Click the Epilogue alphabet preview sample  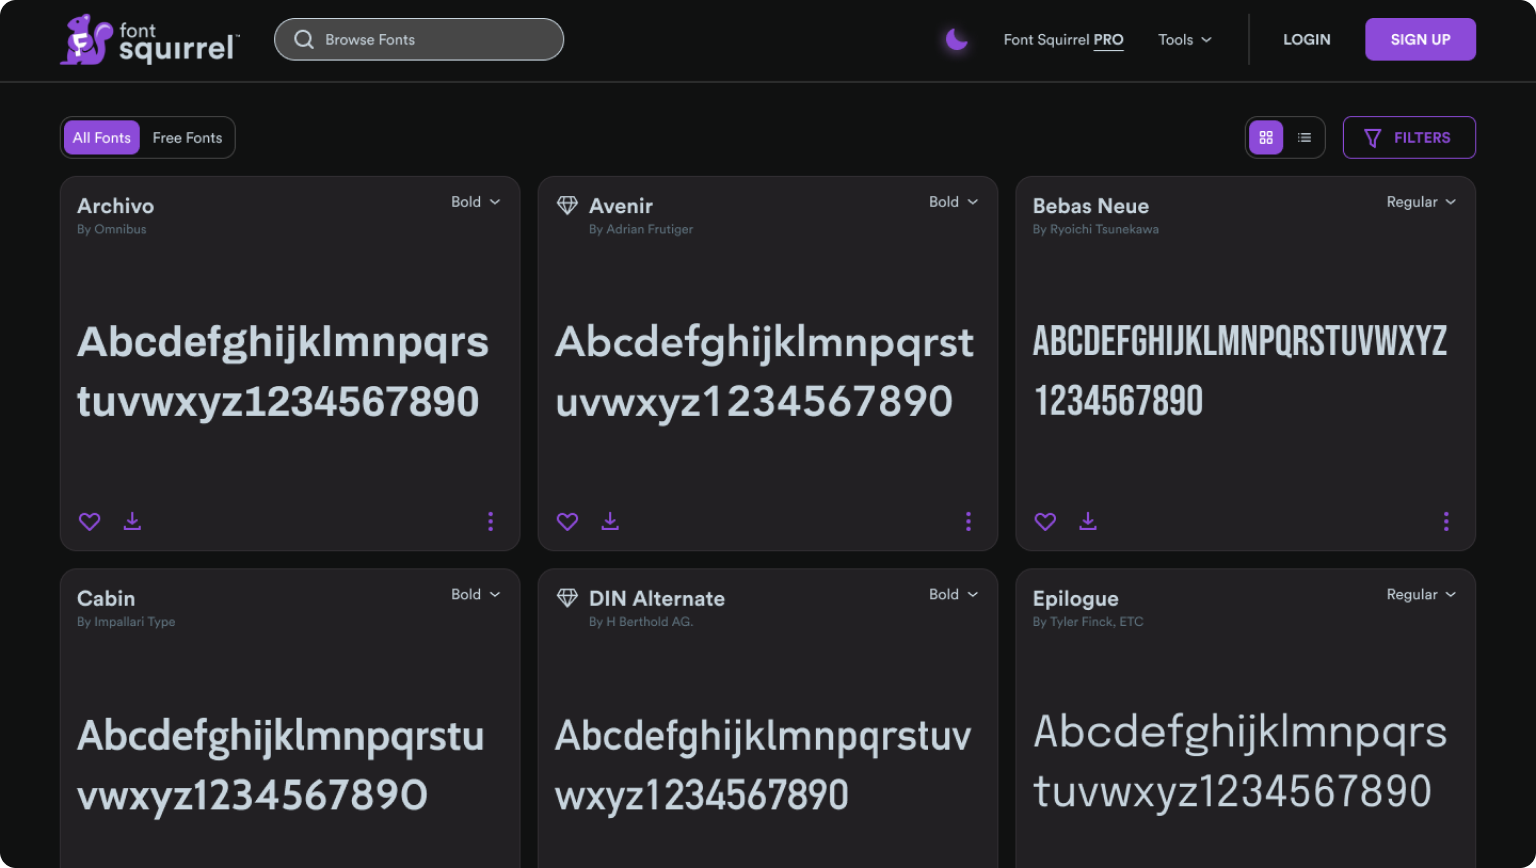[x=1240, y=762]
